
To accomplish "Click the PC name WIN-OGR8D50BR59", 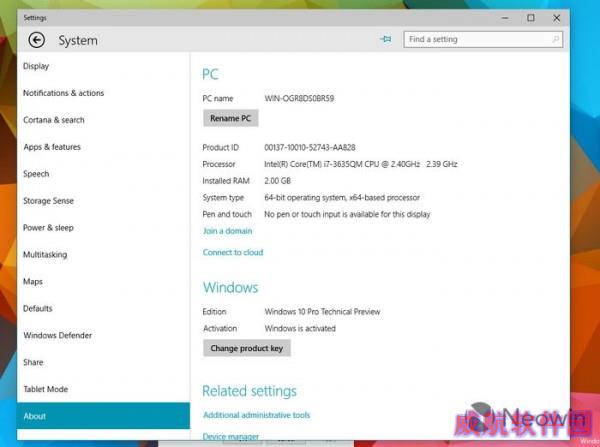I will pos(299,98).
